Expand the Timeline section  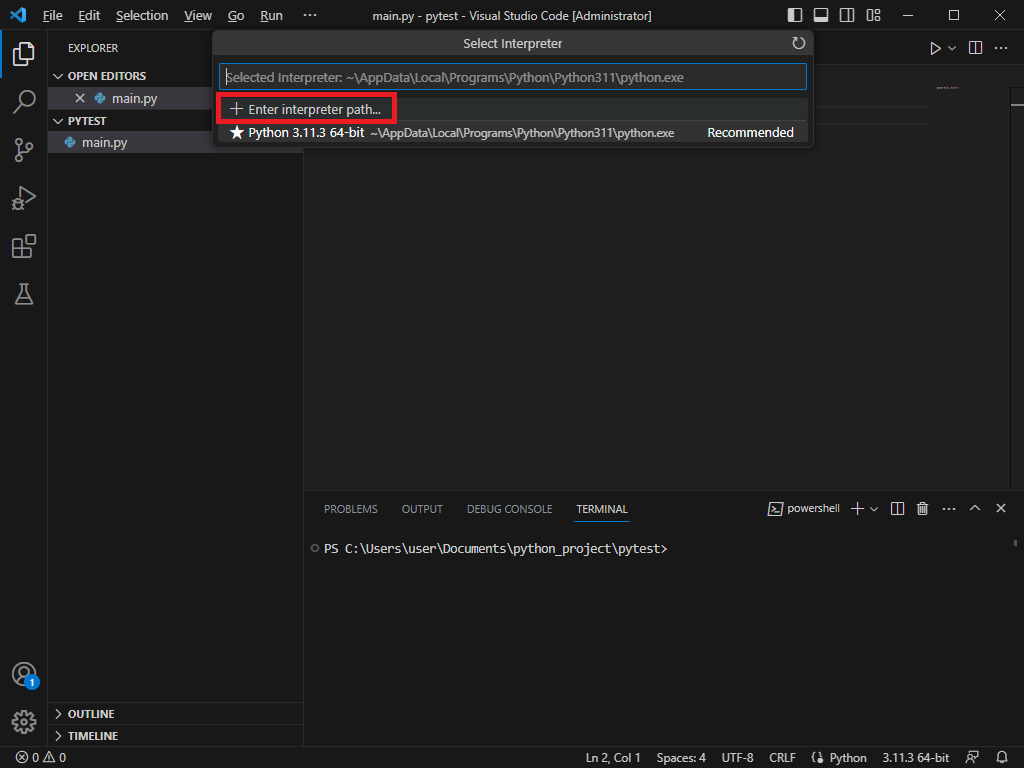tap(92, 736)
